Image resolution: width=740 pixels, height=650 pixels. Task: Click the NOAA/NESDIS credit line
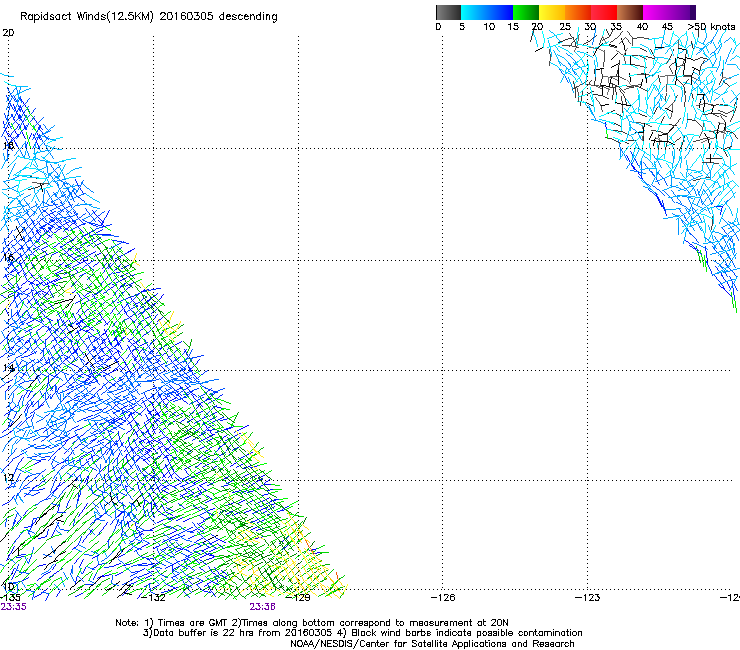pos(432,644)
